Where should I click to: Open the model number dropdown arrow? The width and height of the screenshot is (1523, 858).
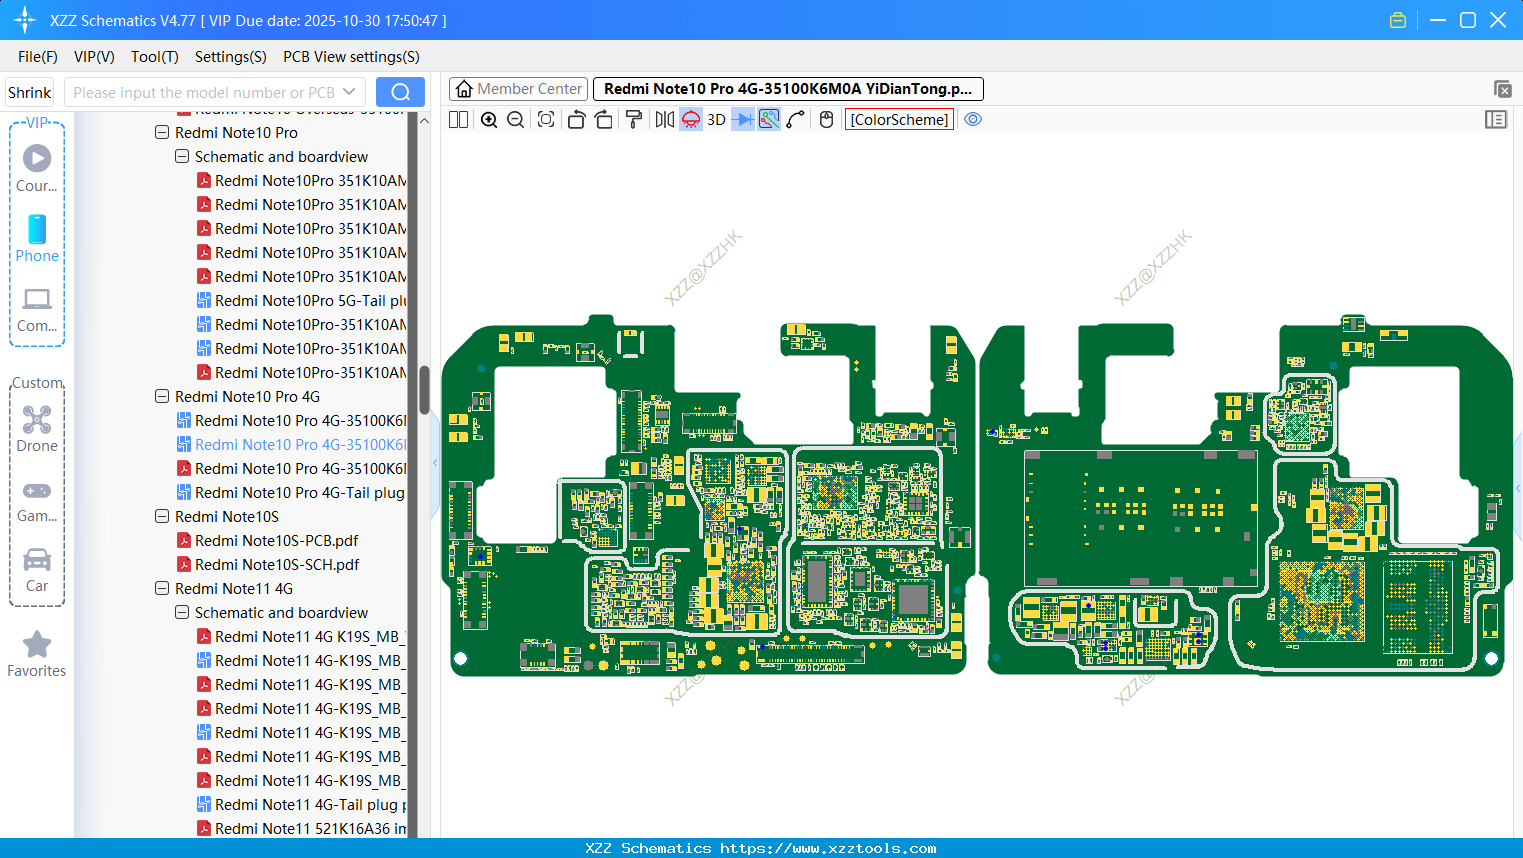(x=349, y=92)
